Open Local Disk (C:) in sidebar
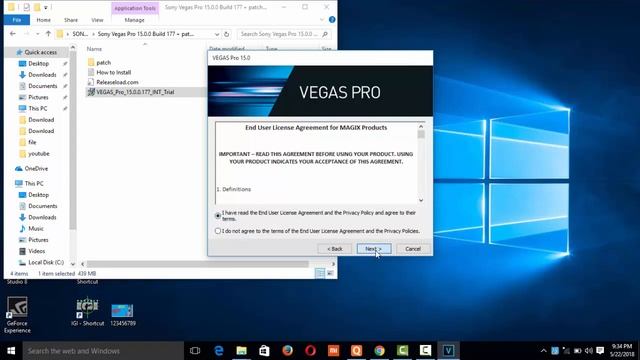 pos(46,262)
